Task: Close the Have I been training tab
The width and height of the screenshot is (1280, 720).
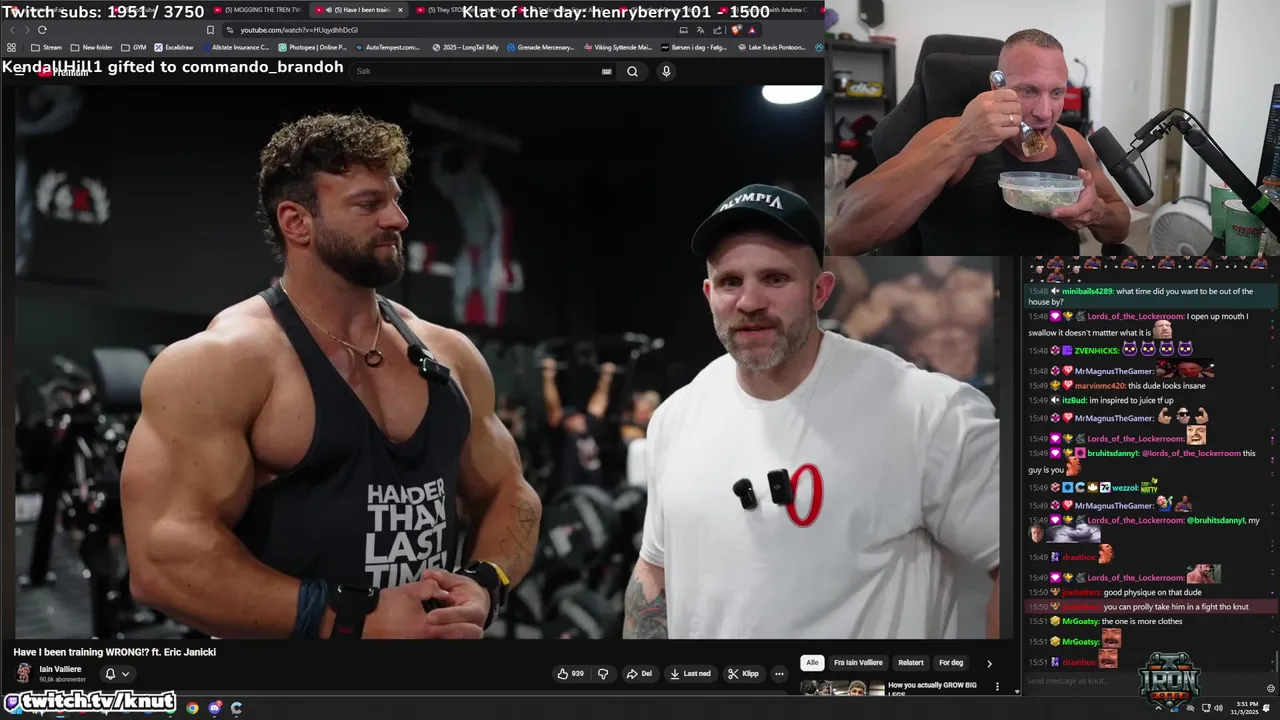Action: [401, 10]
